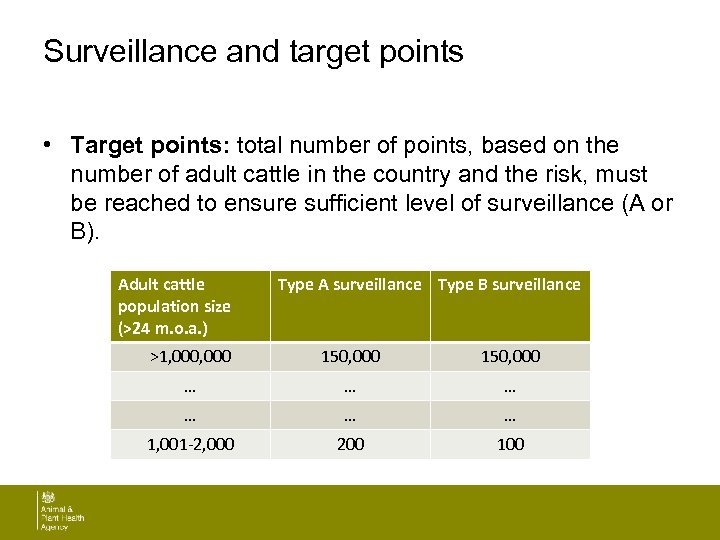Select the 150,000 cell under Type A
Screen dimensions: 720x540
pyautogui.click(x=350, y=357)
